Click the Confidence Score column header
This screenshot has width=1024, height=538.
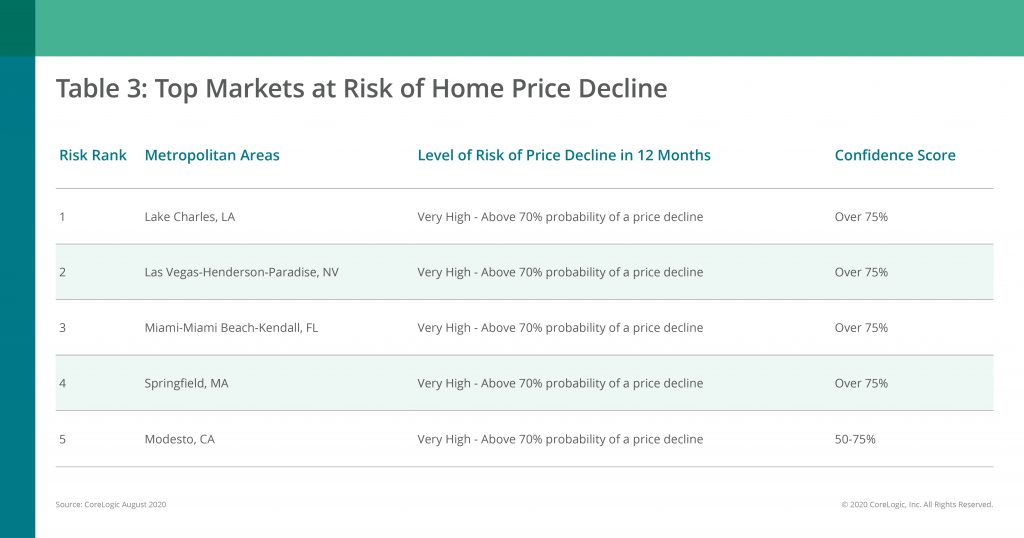[x=895, y=155]
